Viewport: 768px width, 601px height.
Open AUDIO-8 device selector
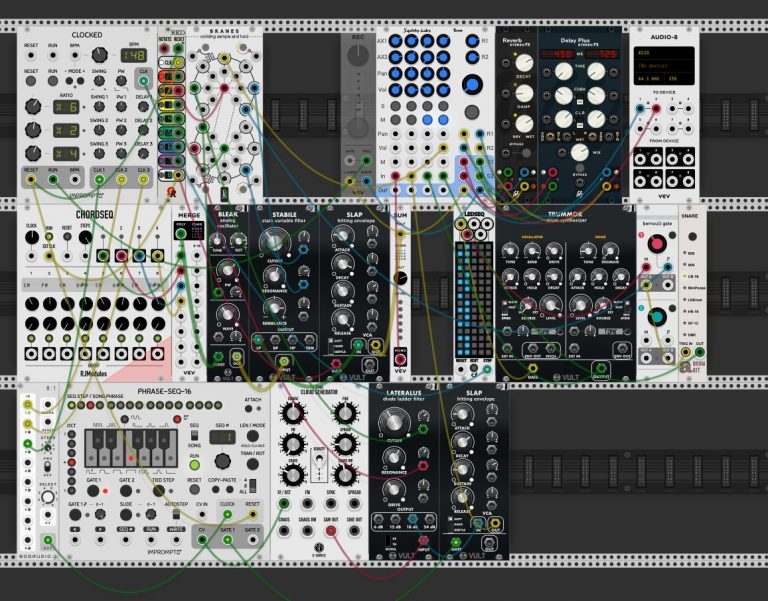664,66
